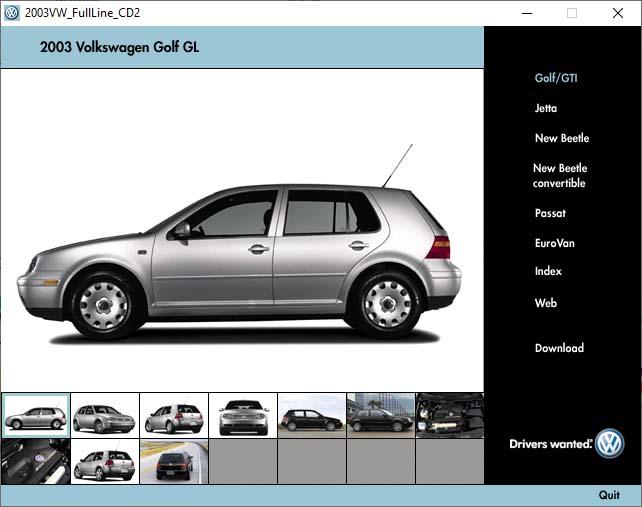Select the black Golf outdoor side thumbnail
This screenshot has height=507, width=642.
pos(312,415)
